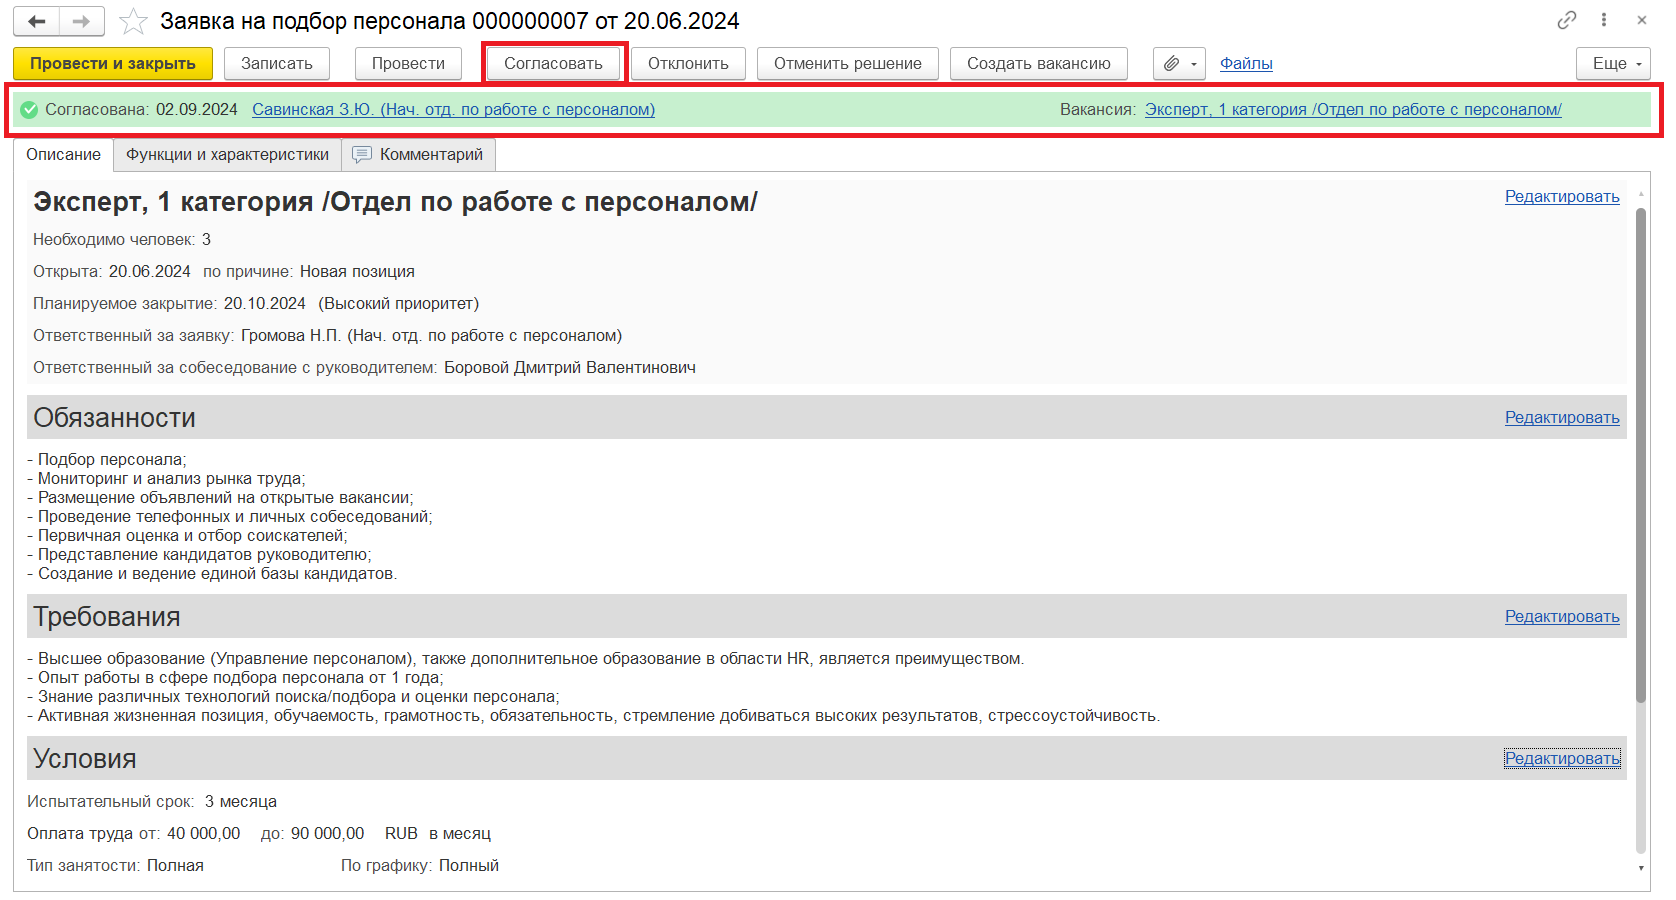Click the green approval status checkmark
This screenshot has height=900, width=1676.
pyautogui.click(x=29, y=110)
